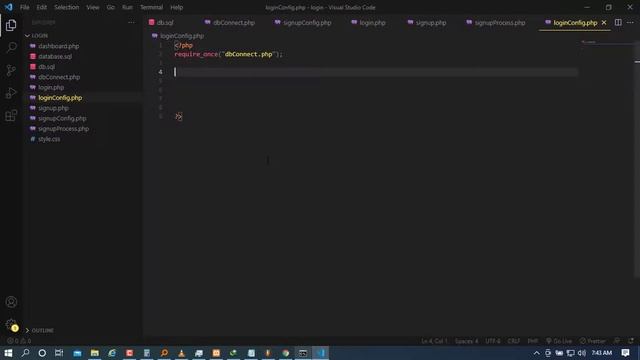Open Task View on the taskbar
Viewport: 640px width, 360px height.
coord(59,353)
